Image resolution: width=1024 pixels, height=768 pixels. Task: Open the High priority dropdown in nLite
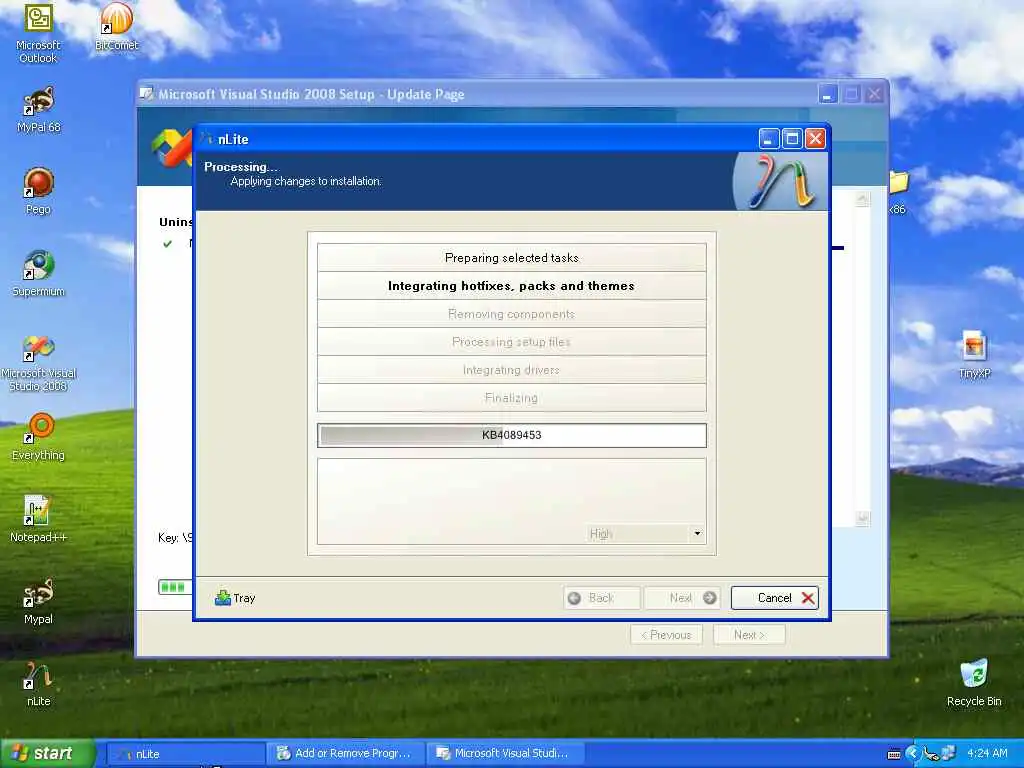(x=645, y=534)
